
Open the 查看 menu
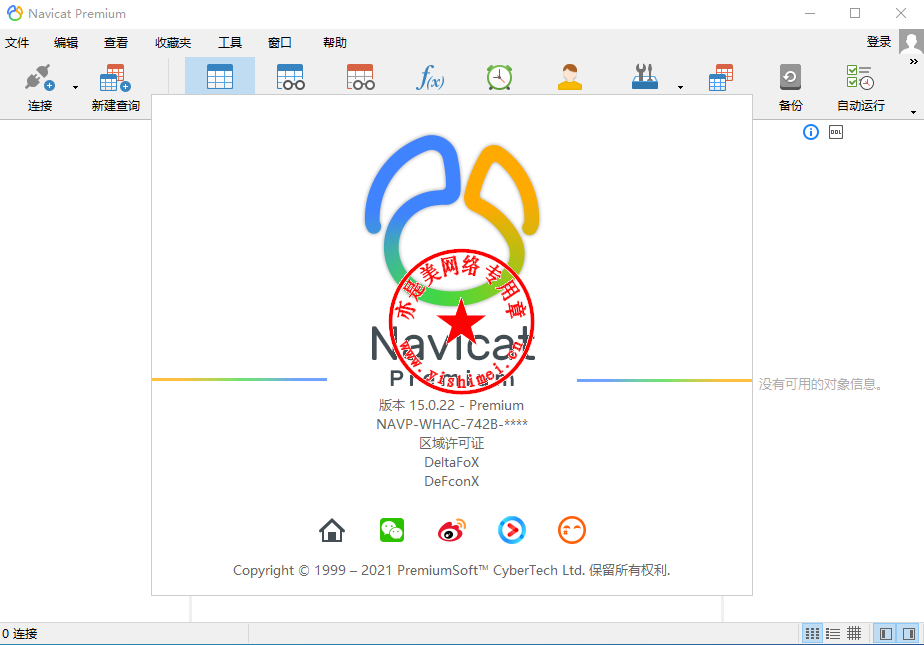coord(116,42)
